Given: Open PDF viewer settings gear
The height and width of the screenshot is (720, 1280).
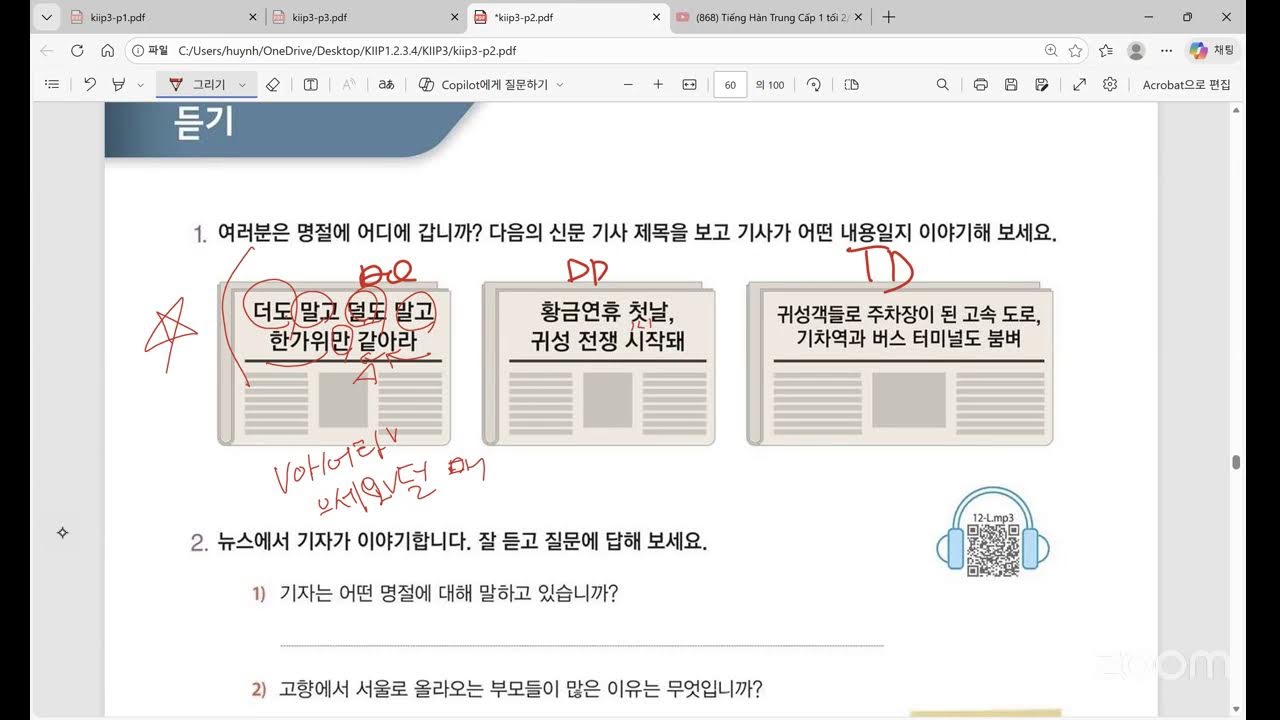Looking at the screenshot, I should pos(1110,85).
